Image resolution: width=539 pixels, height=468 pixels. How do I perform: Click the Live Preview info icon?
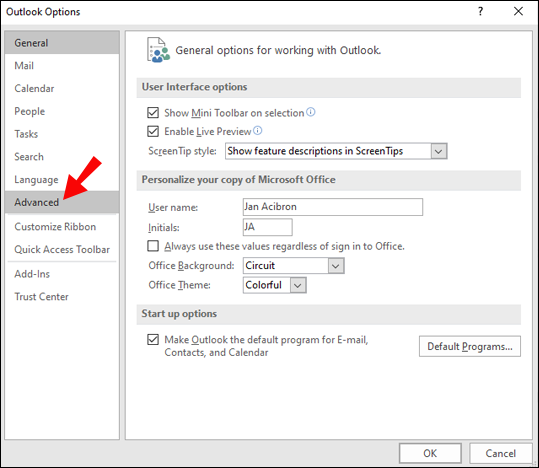pyautogui.click(x=257, y=131)
